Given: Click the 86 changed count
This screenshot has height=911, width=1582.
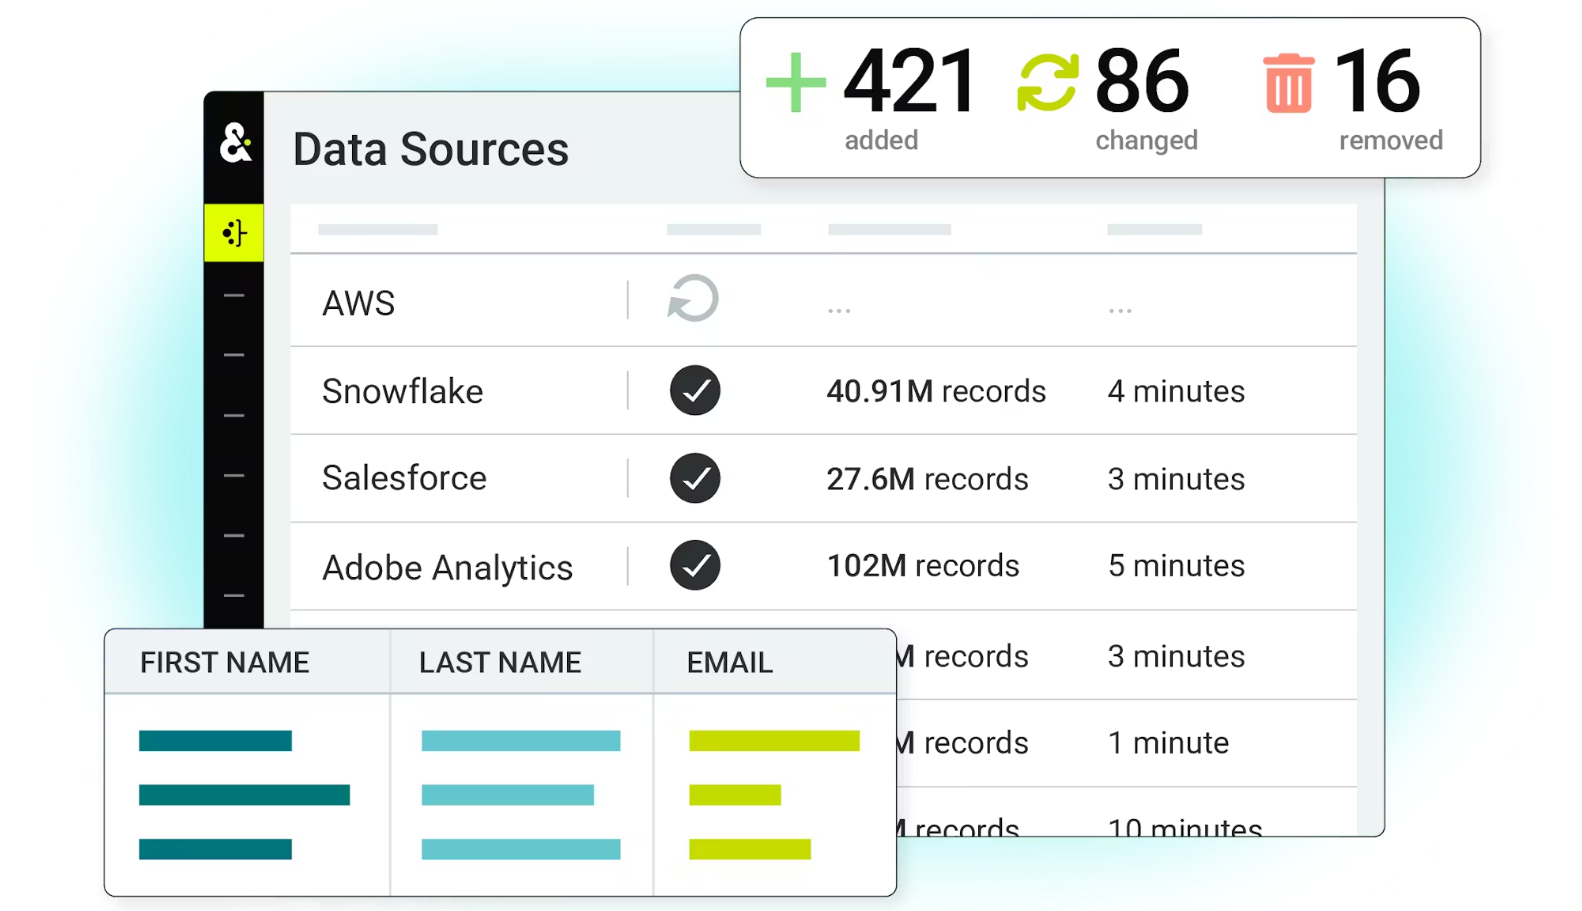Looking at the screenshot, I should coord(1142,82).
